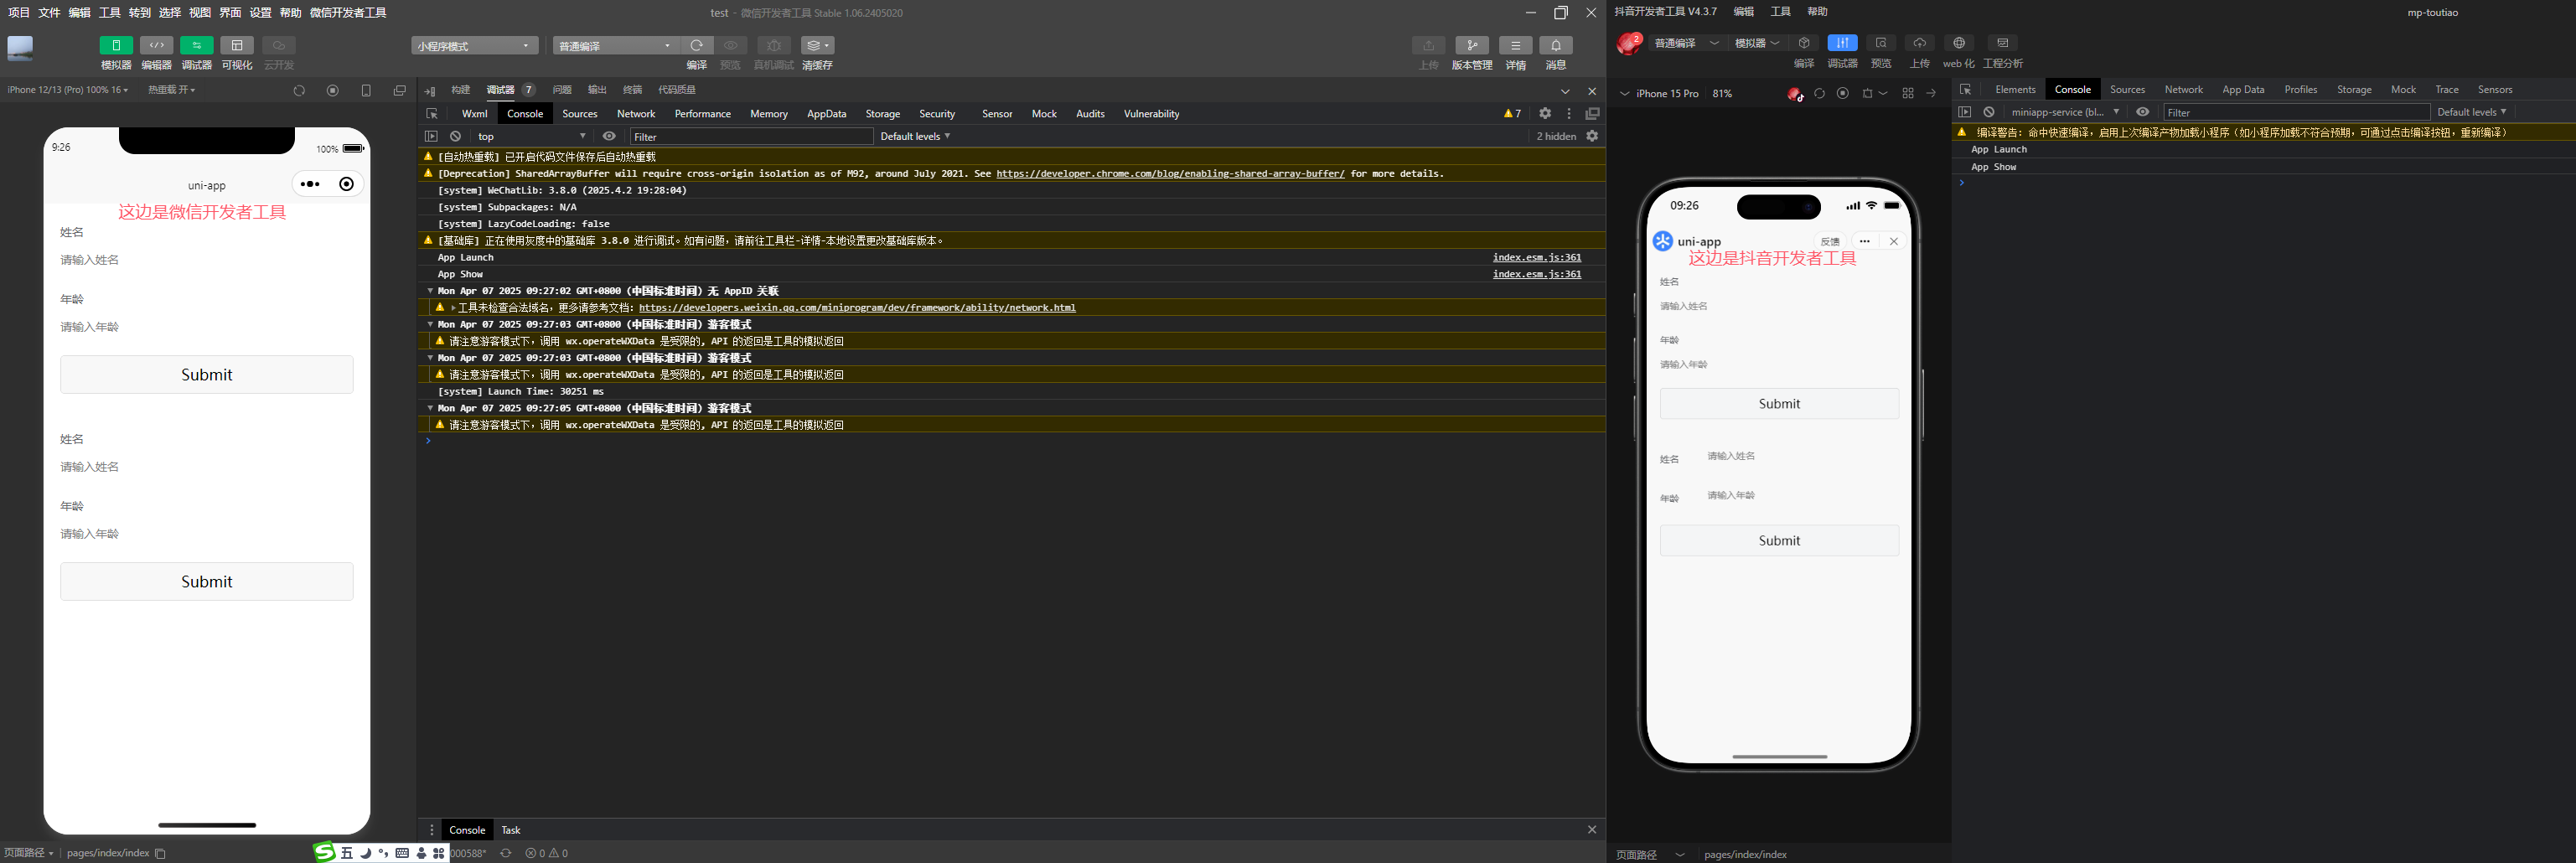The height and width of the screenshot is (863, 2576).
Task: Toggle Douyin console sidebar icon
Action: click(1965, 112)
